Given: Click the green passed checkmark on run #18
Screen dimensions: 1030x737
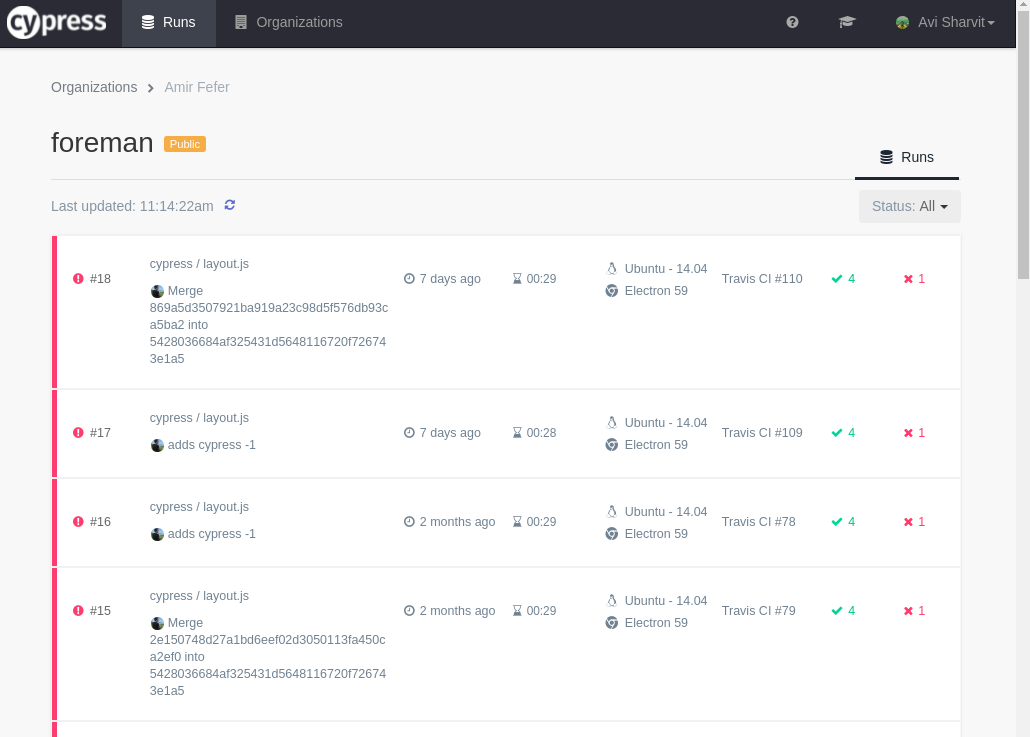Looking at the screenshot, I should (837, 279).
